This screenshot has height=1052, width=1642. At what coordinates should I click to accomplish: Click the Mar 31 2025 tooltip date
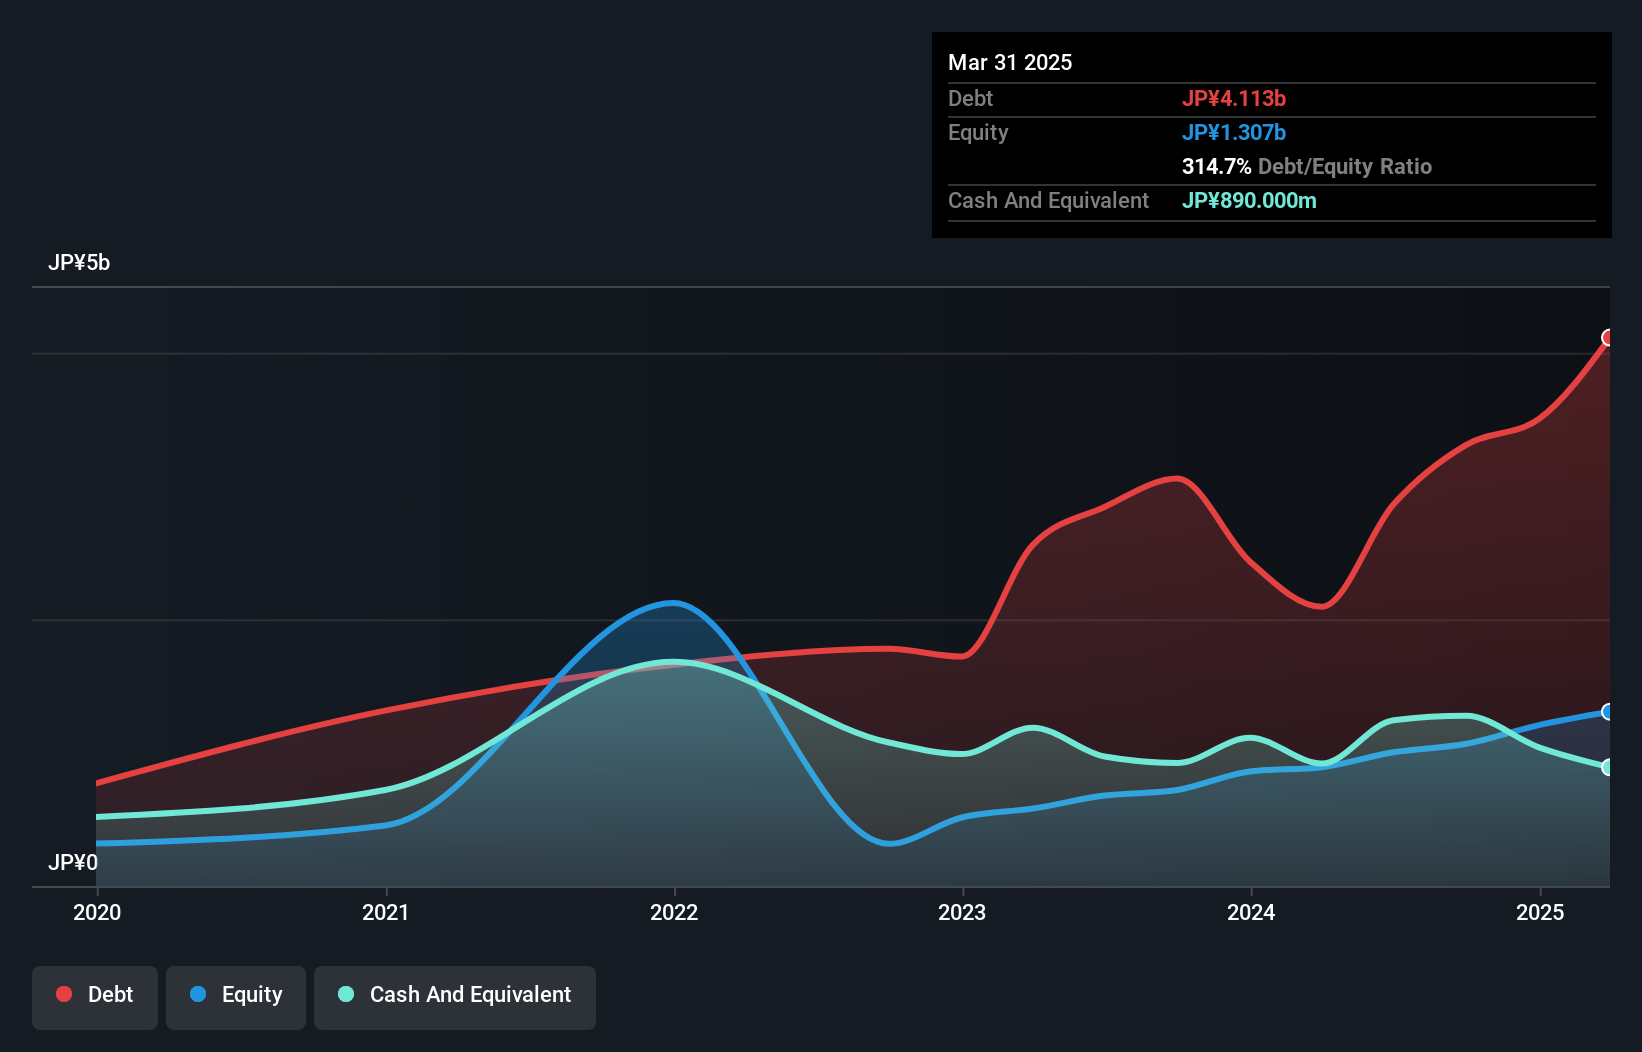tap(1010, 62)
